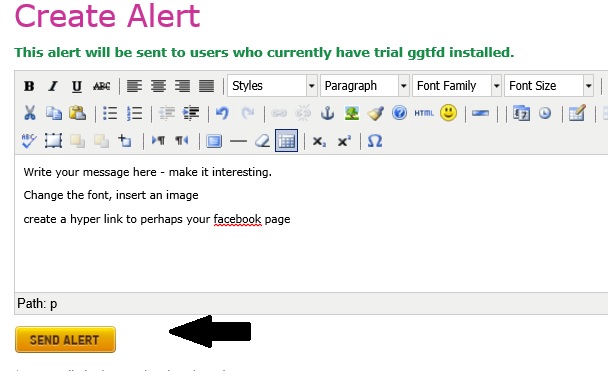Screen dimensions: 608x371
Task: Click the misspelled word facebook
Action: pyautogui.click(x=237, y=219)
